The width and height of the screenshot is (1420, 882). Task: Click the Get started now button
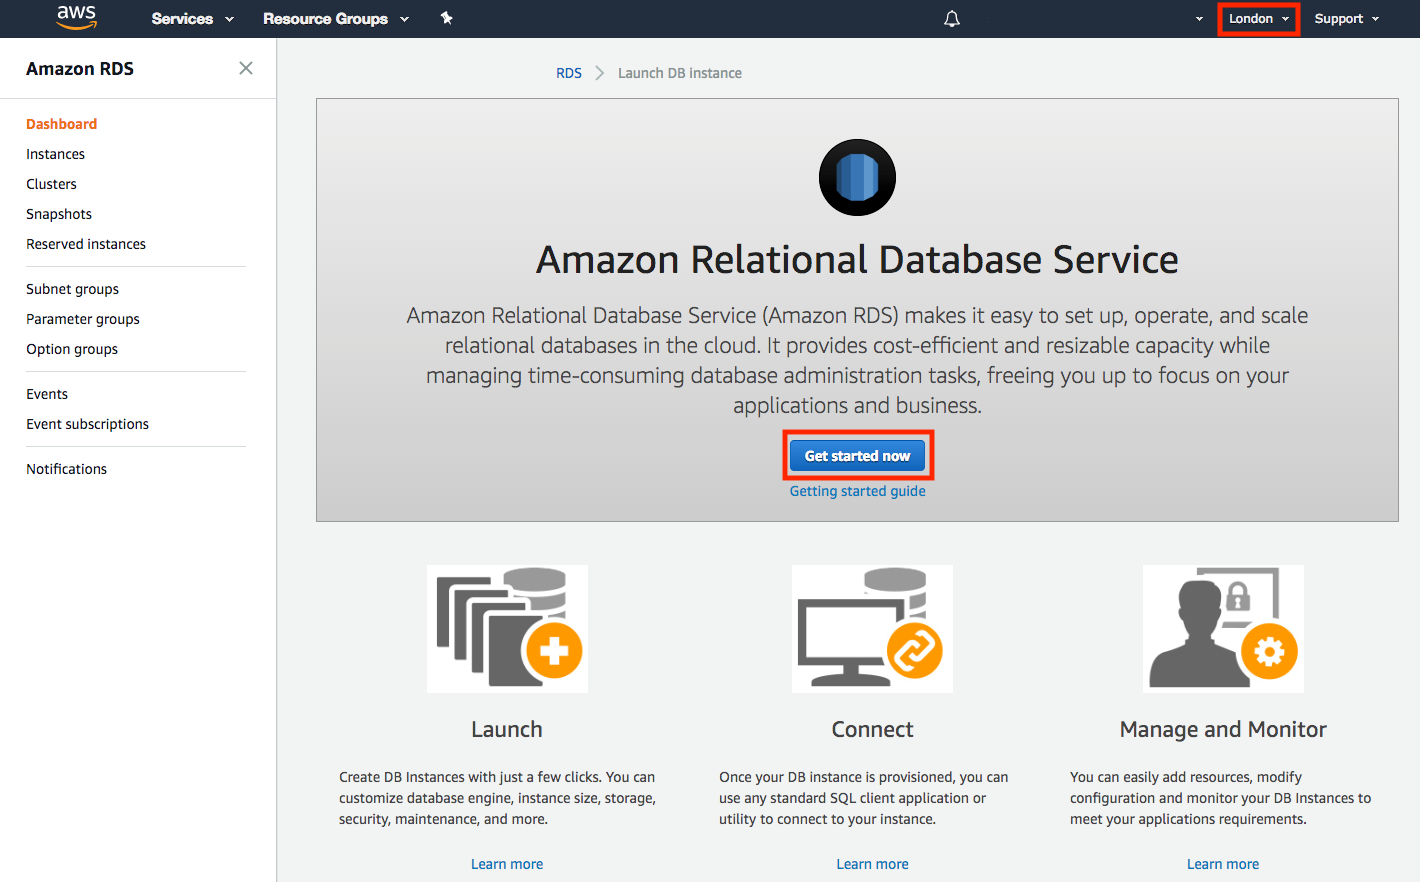click(858, 456)
